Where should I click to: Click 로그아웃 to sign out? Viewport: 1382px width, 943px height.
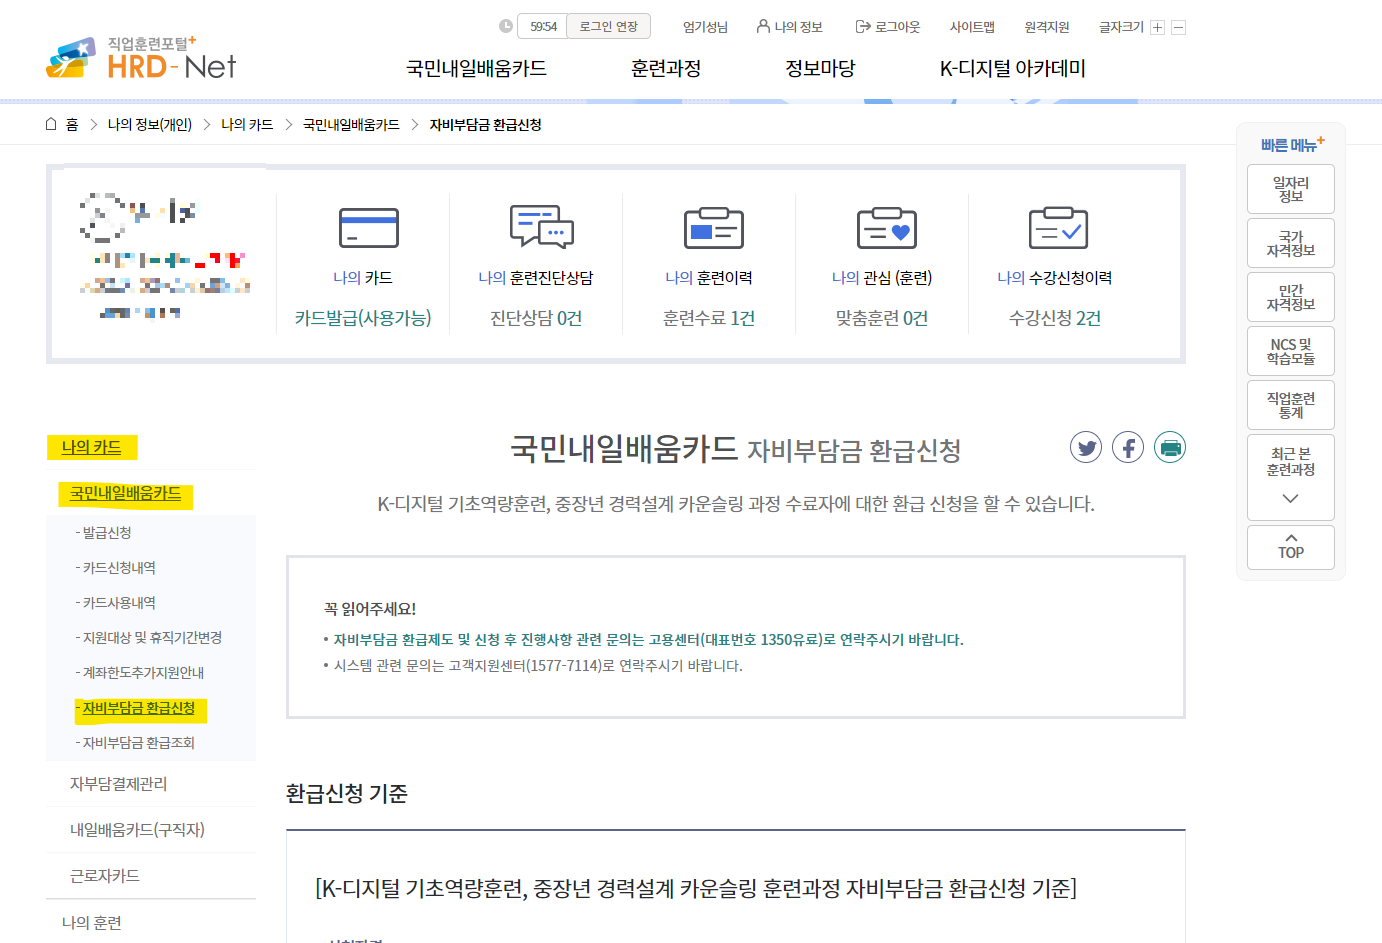coord(888,27)
